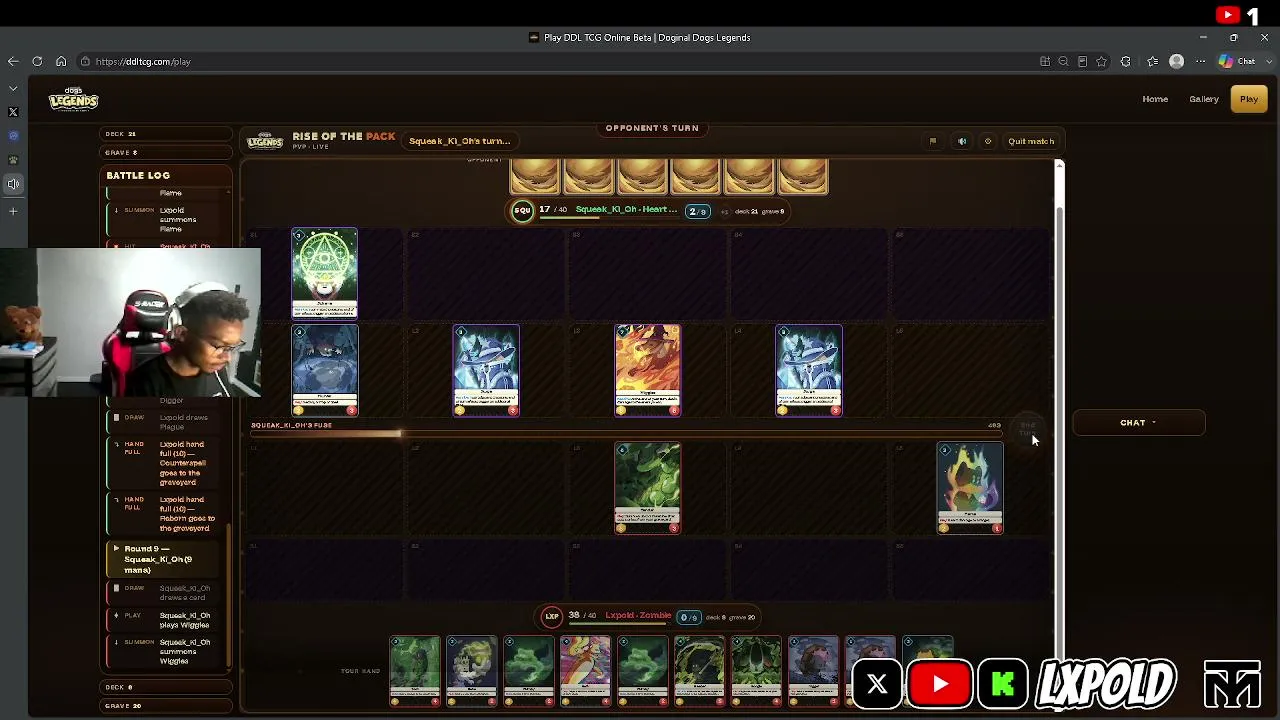1280x720 pixels.
Task: Click the Dogs Legends site logo
Action: [74, 99]
